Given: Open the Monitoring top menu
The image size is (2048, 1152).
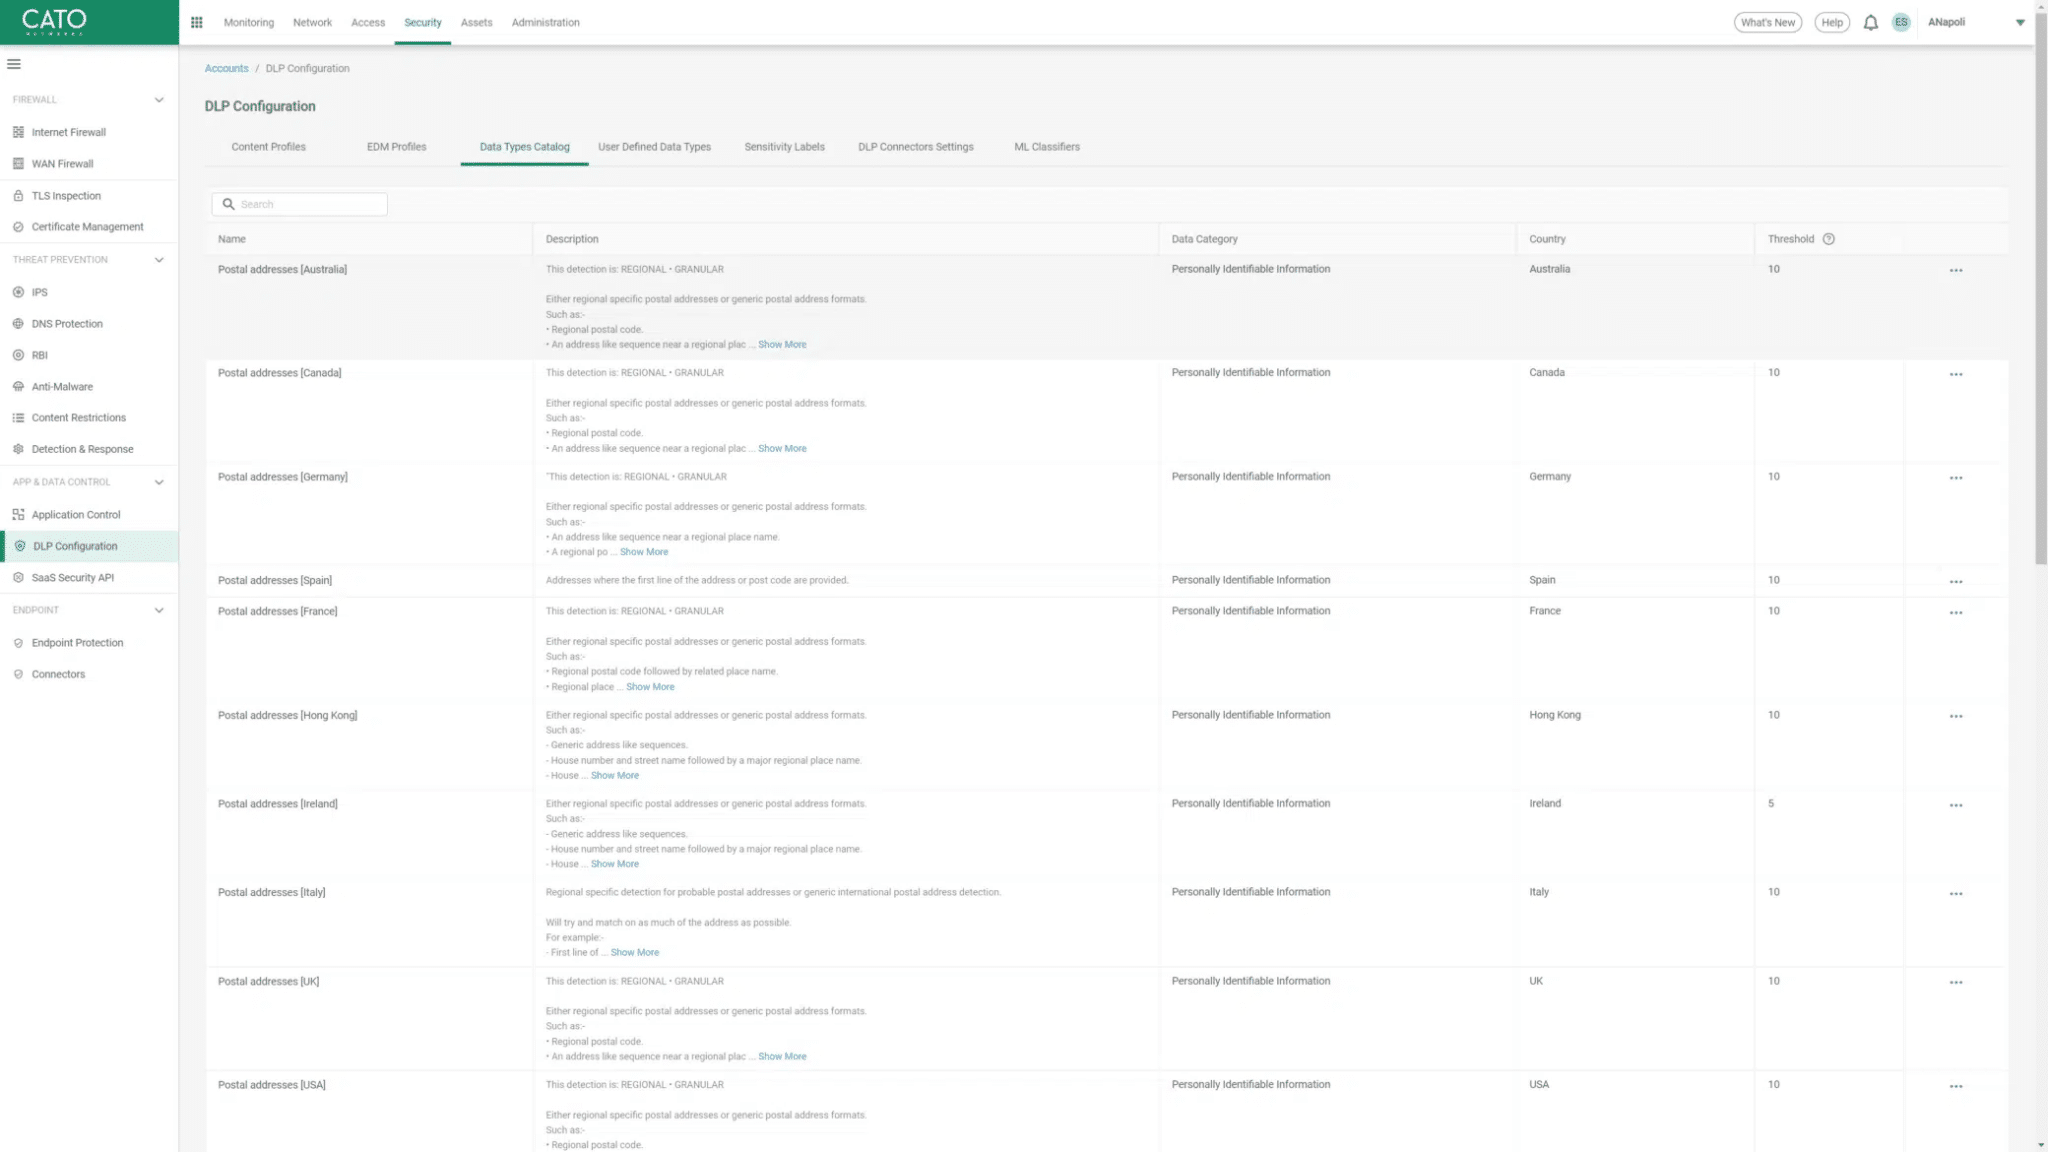Looking at the screenshot, I should pos(248,22).
